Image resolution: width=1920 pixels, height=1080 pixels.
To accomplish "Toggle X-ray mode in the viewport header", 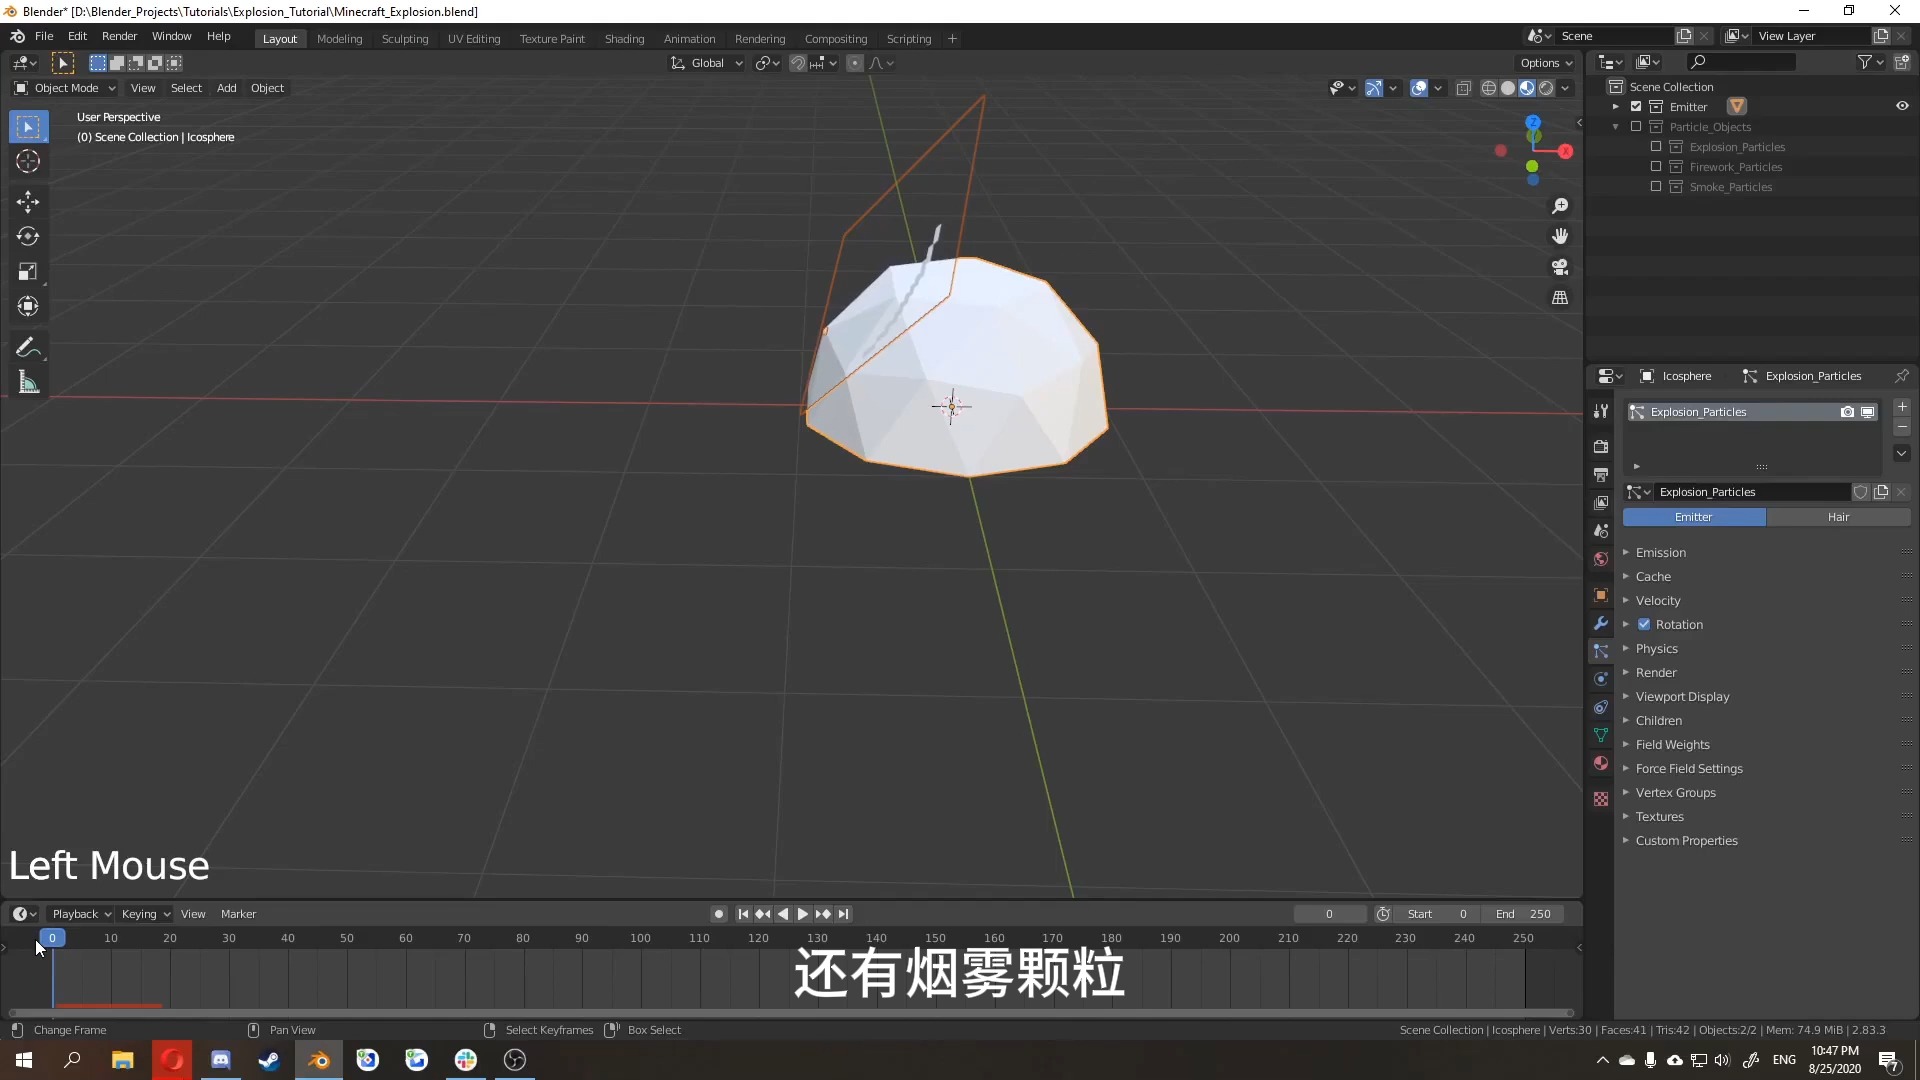I will click(1463, 88).
